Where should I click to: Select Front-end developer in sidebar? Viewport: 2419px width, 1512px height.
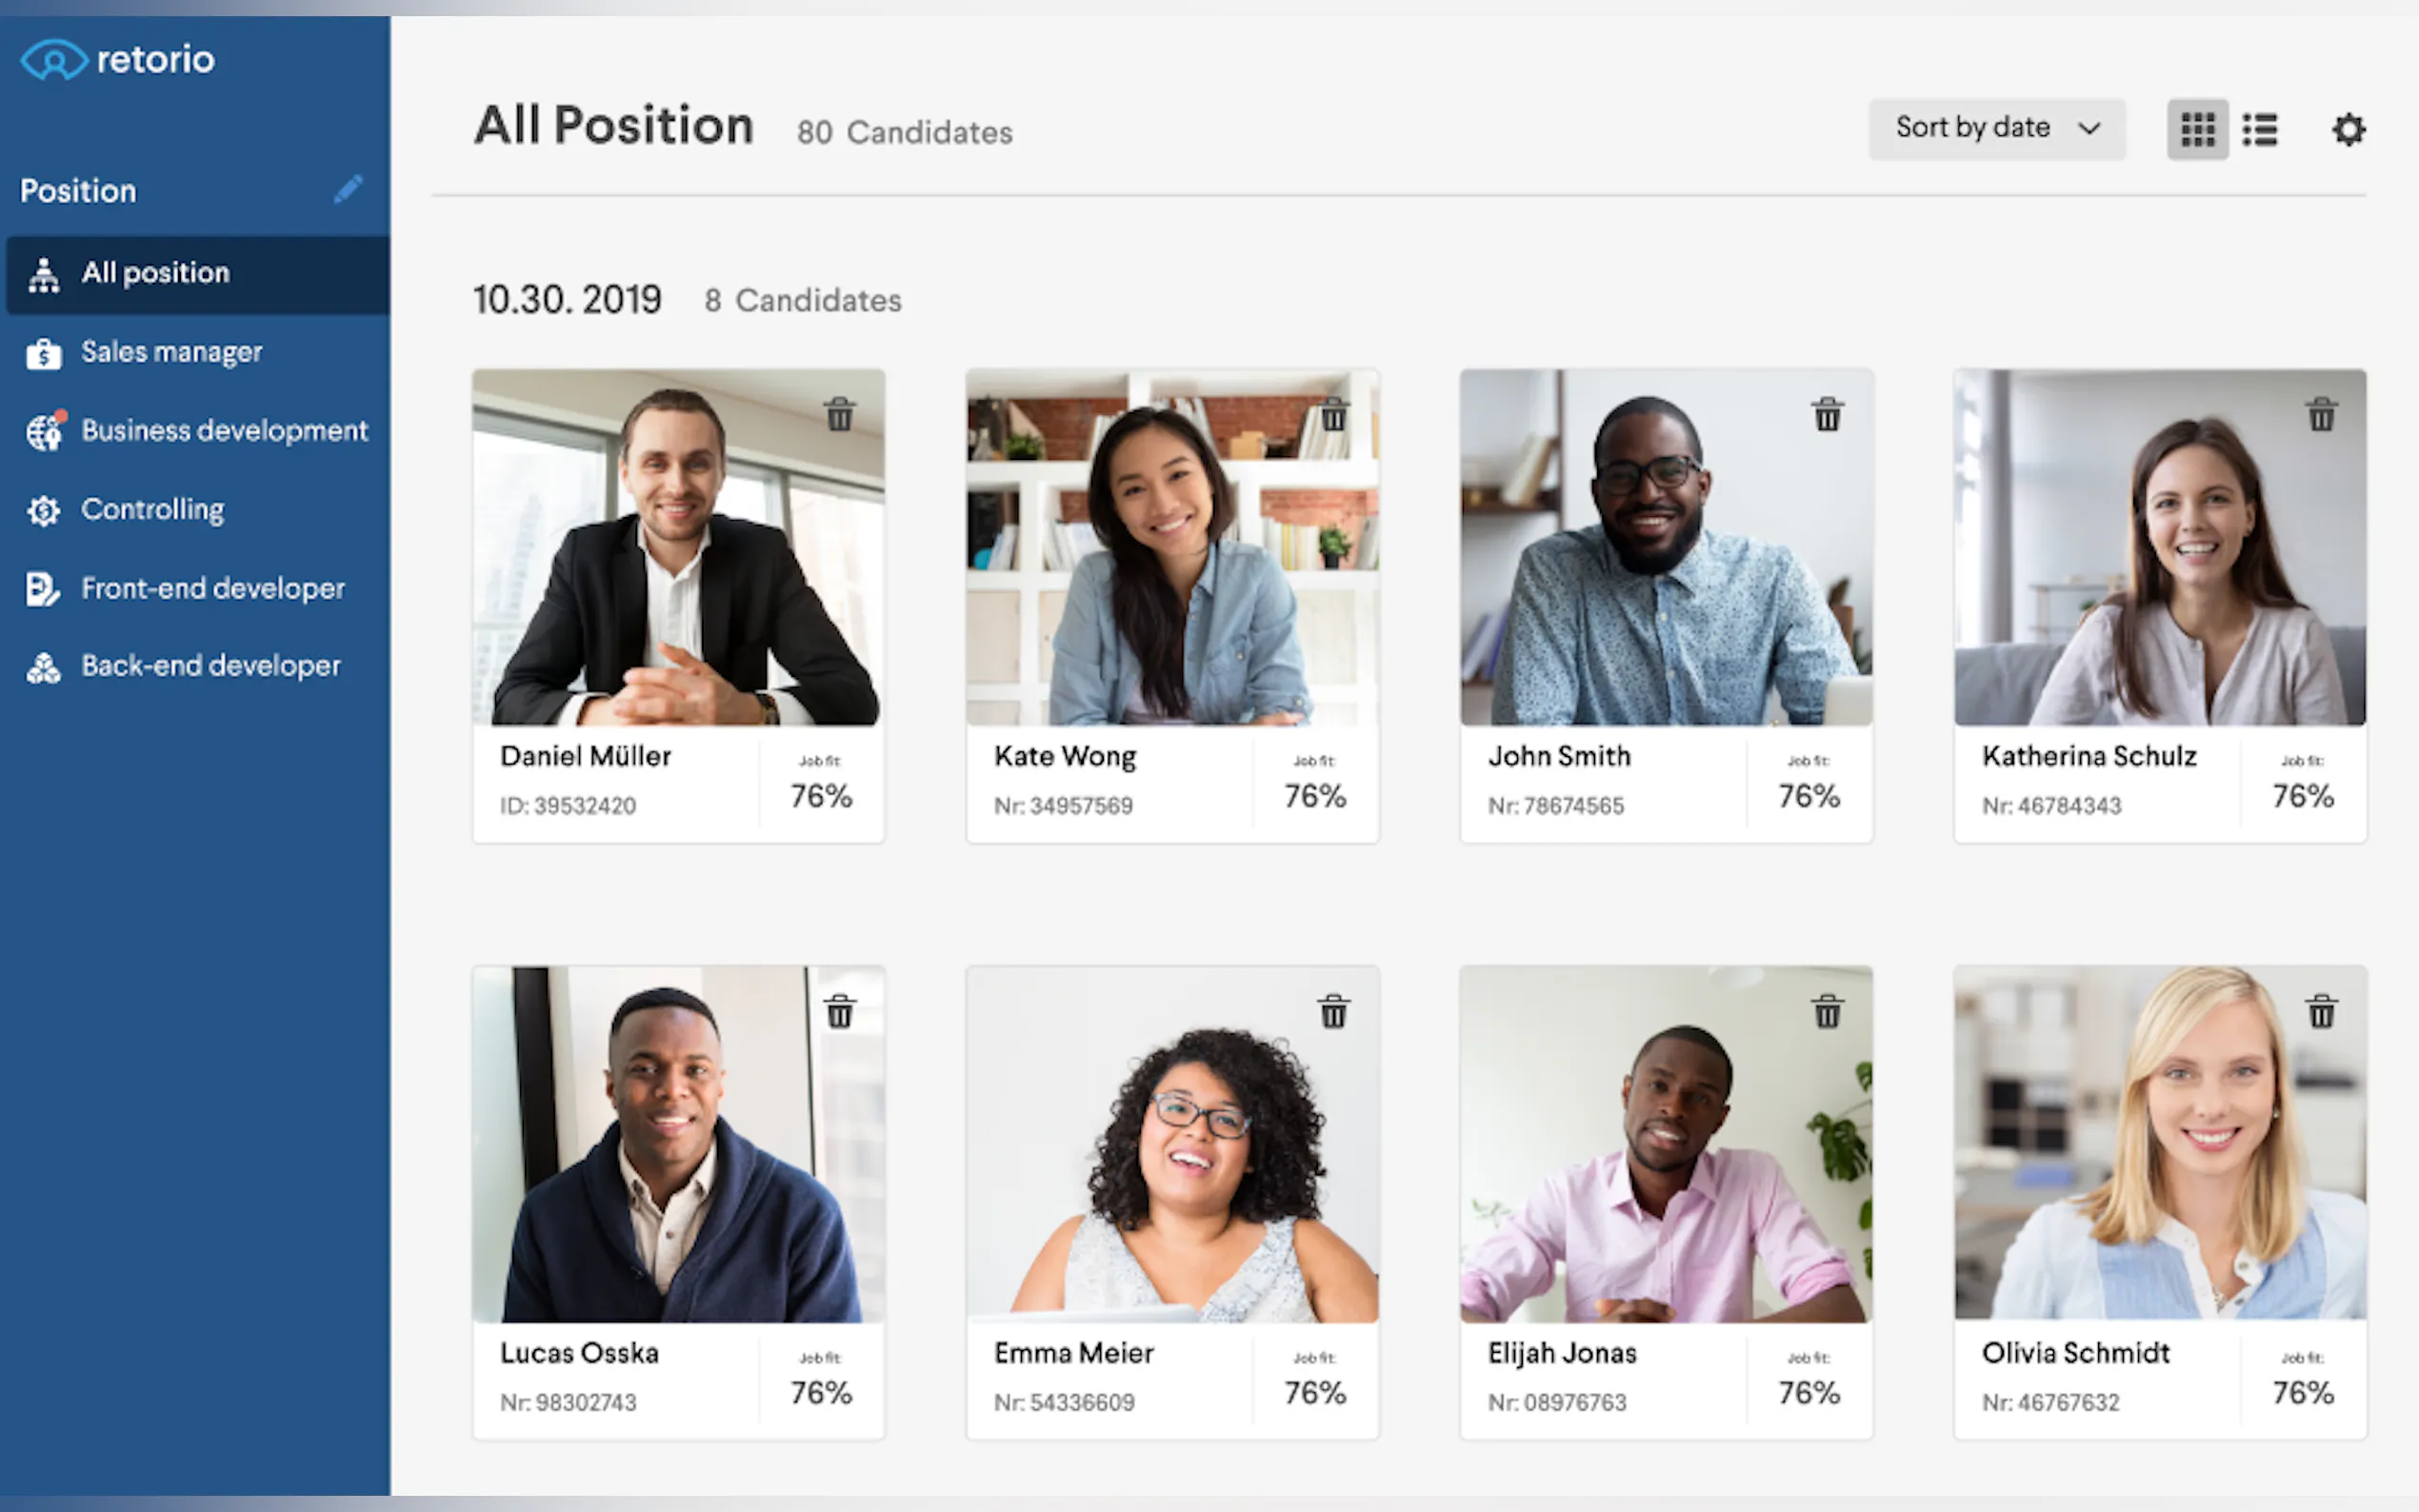tap(212, 589)
